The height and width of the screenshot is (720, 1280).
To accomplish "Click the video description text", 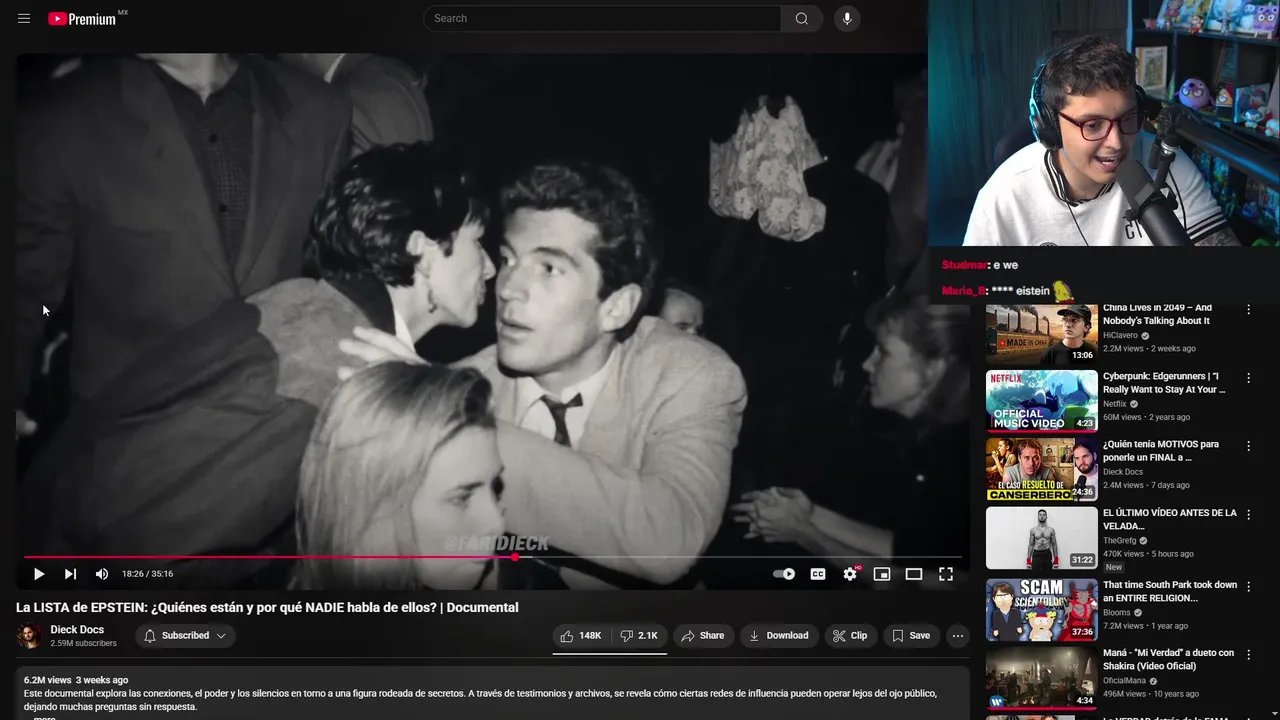I will pyautogui.click(x=480, y=700).
